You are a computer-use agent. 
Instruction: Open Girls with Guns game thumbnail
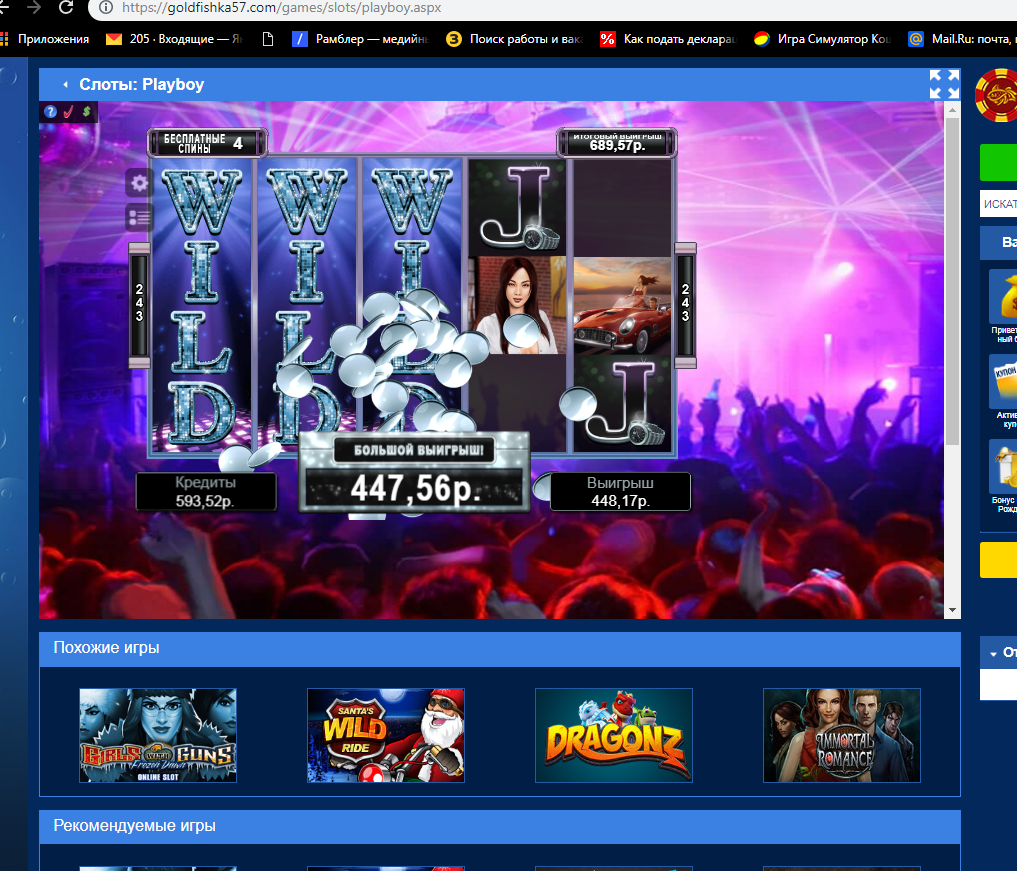(x=158, y=735)
